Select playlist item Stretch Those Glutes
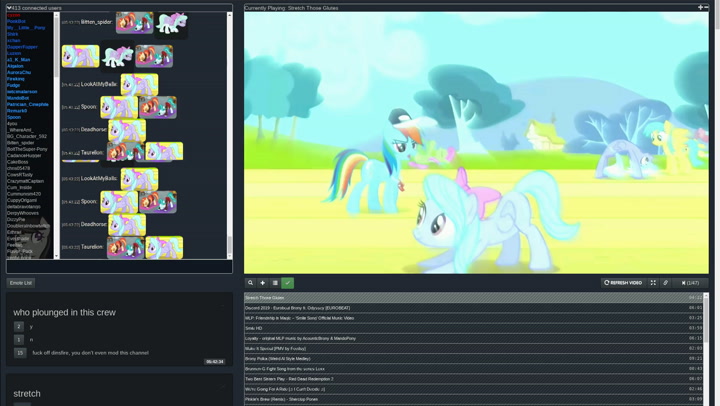720x406 pixels. (473, 298)
